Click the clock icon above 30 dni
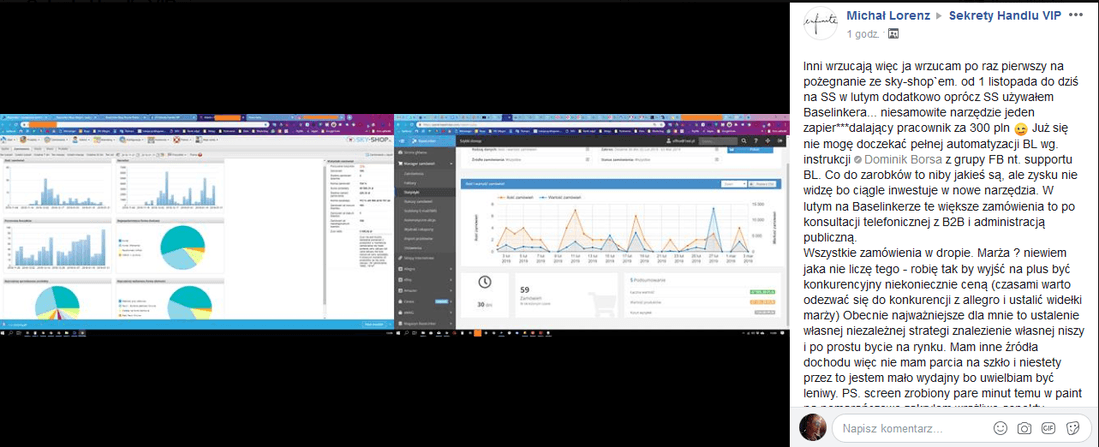The width and height of the screenshot is (1099, 447). click(484, 284)
